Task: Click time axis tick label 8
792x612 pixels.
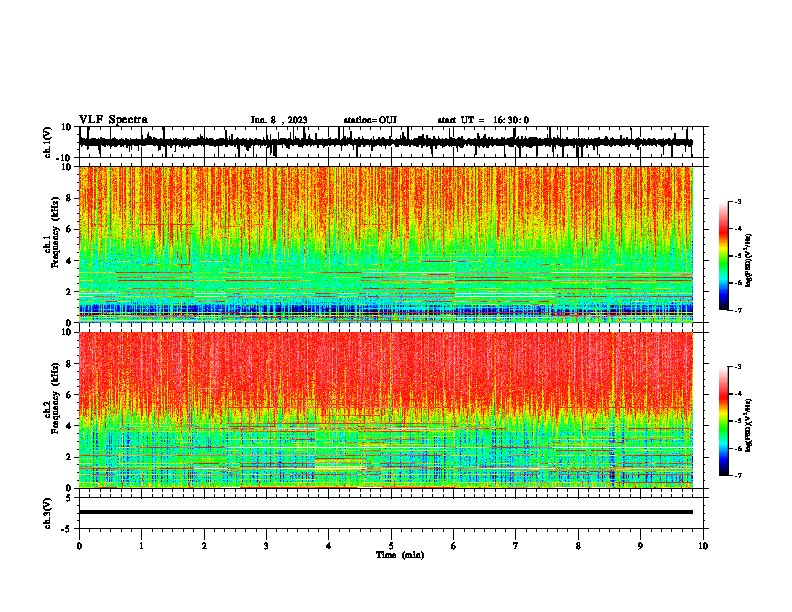Action: click(x=578, y=546)
